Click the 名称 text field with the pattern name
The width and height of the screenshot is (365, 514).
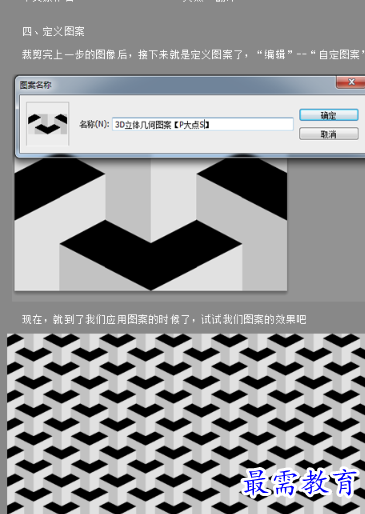point(203,124)
